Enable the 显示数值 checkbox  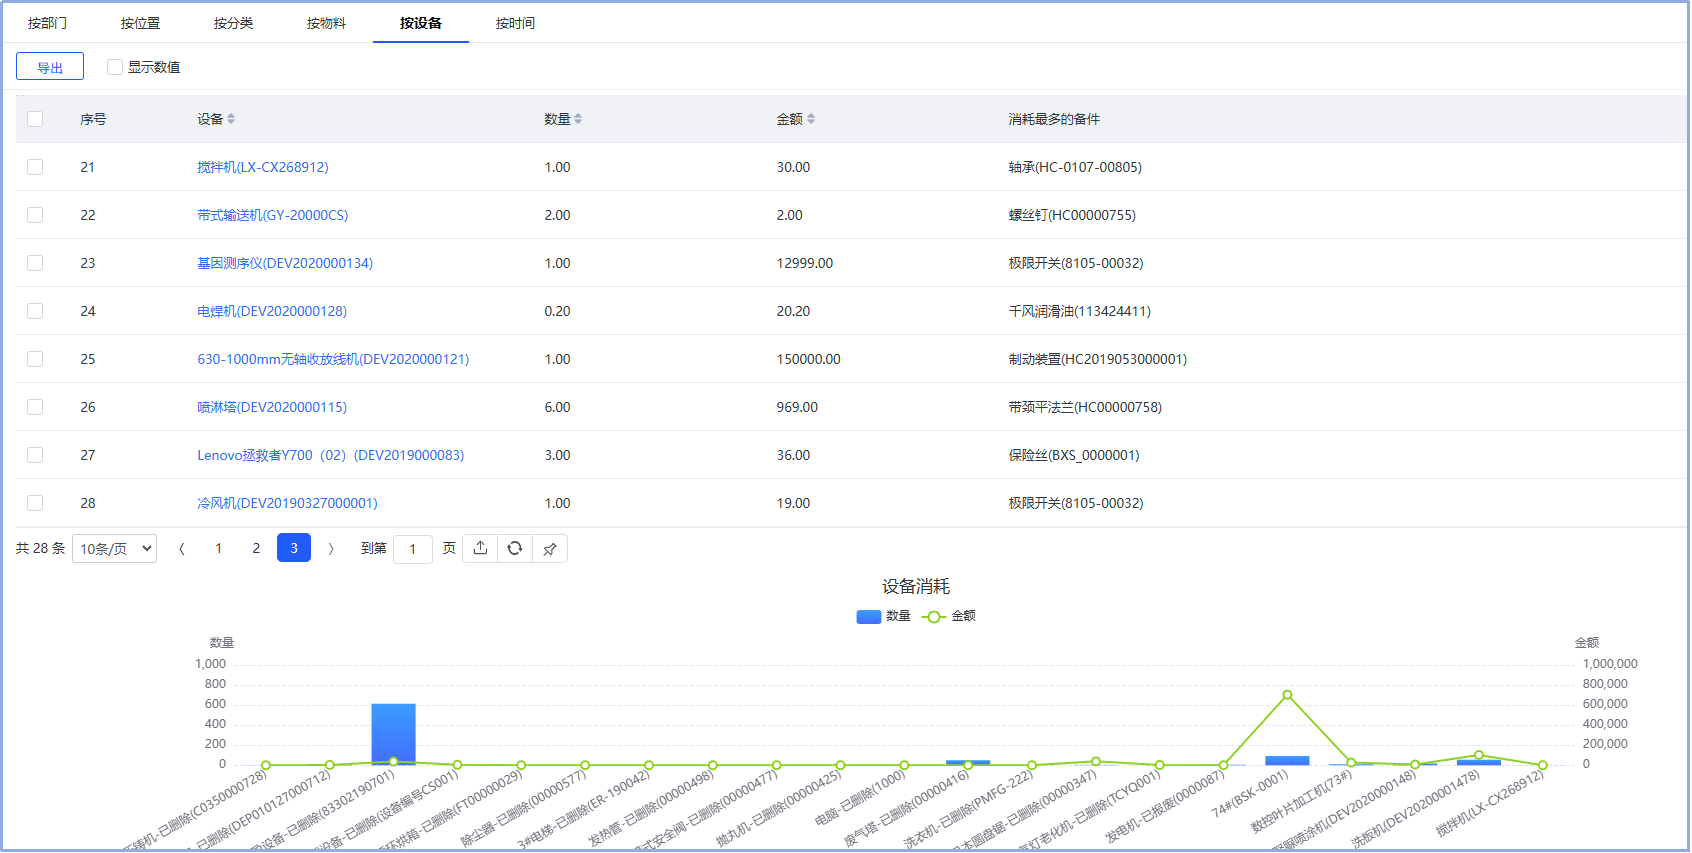pyautogui.click(x=115, y=67)
